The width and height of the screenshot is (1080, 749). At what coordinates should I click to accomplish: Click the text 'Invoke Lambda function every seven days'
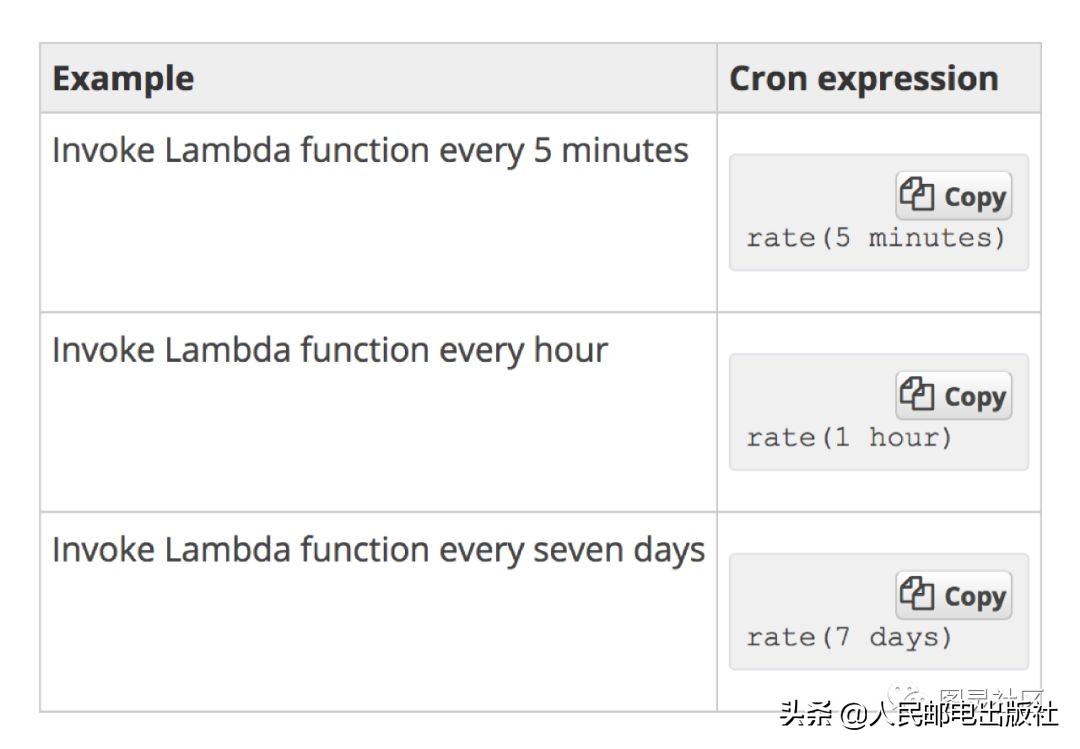click(x=378, y=550)
